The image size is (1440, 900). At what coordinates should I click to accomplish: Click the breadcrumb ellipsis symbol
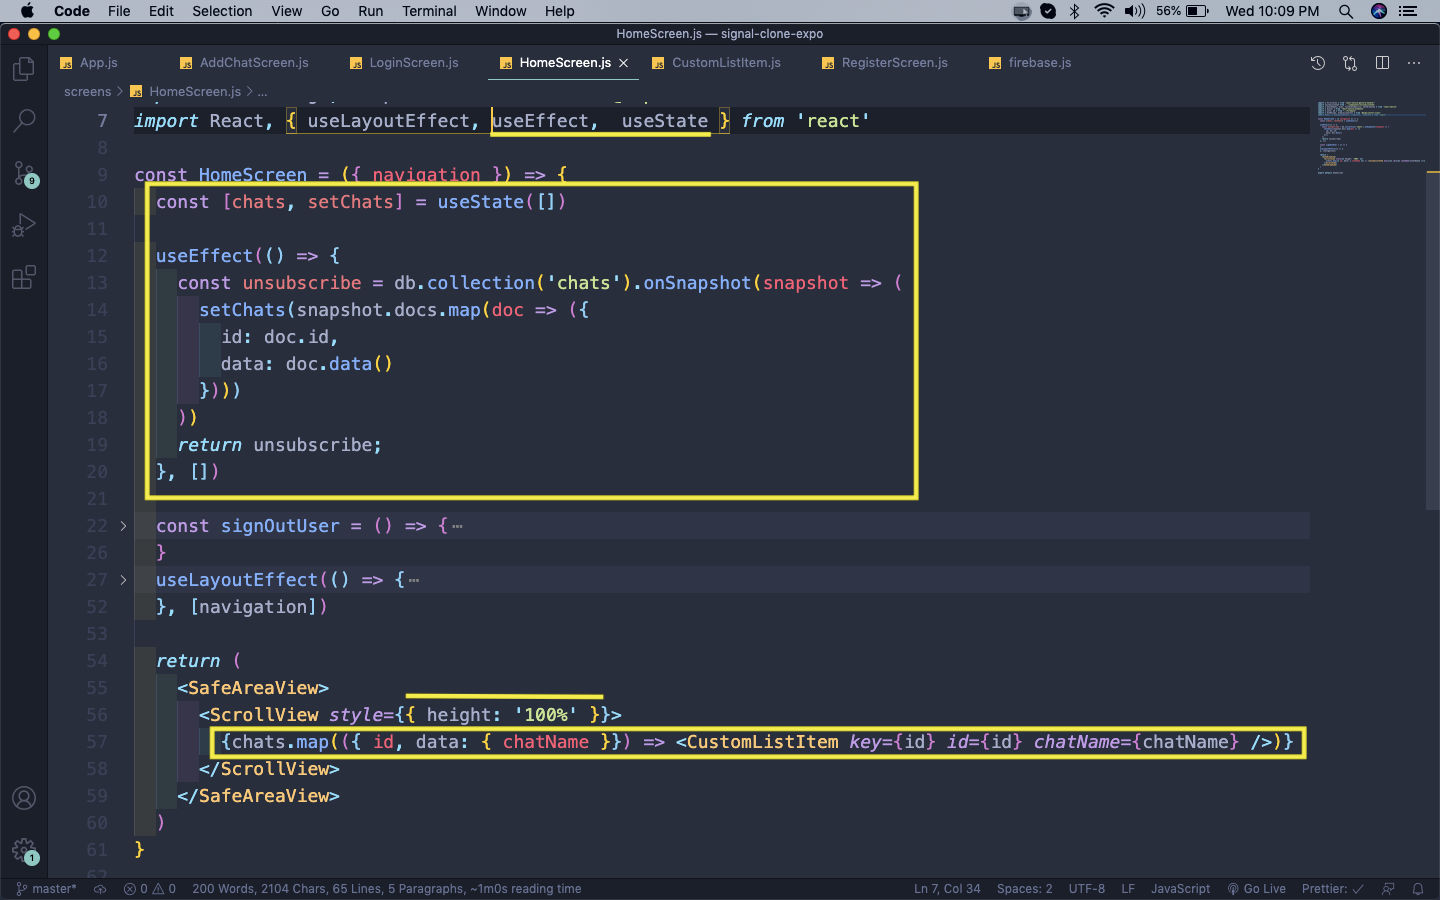(x=262, y=92)
